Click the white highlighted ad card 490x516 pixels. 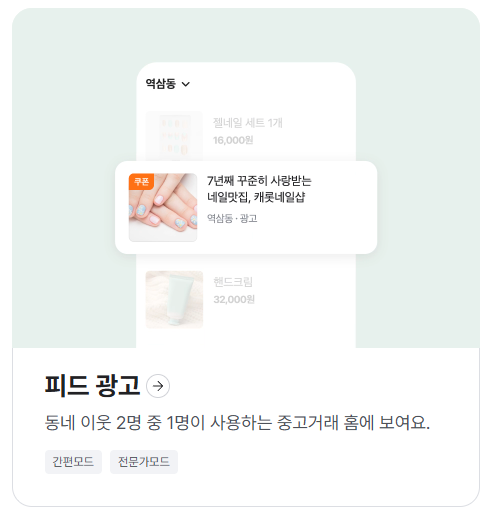(x=246, y=207)
